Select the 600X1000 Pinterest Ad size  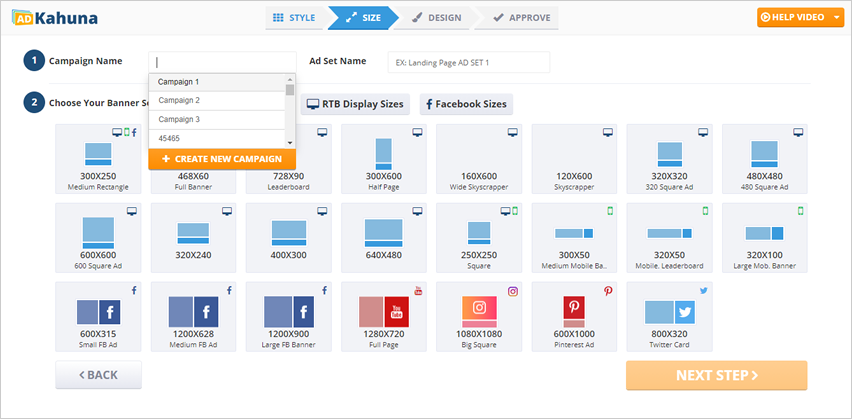573,316
